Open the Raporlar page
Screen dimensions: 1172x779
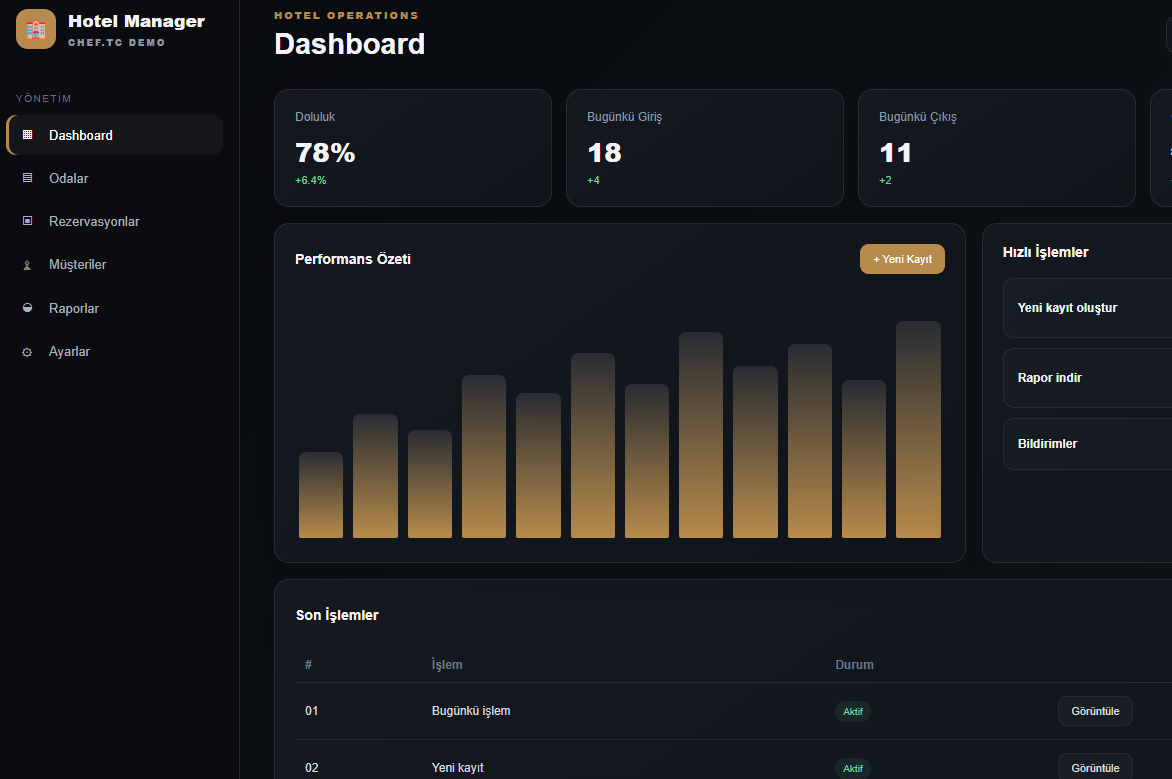coord(114,308)
